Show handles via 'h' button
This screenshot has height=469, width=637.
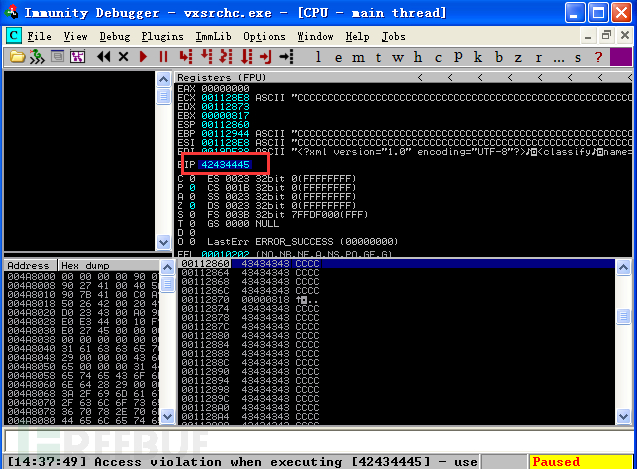click(x=418, y=57)
